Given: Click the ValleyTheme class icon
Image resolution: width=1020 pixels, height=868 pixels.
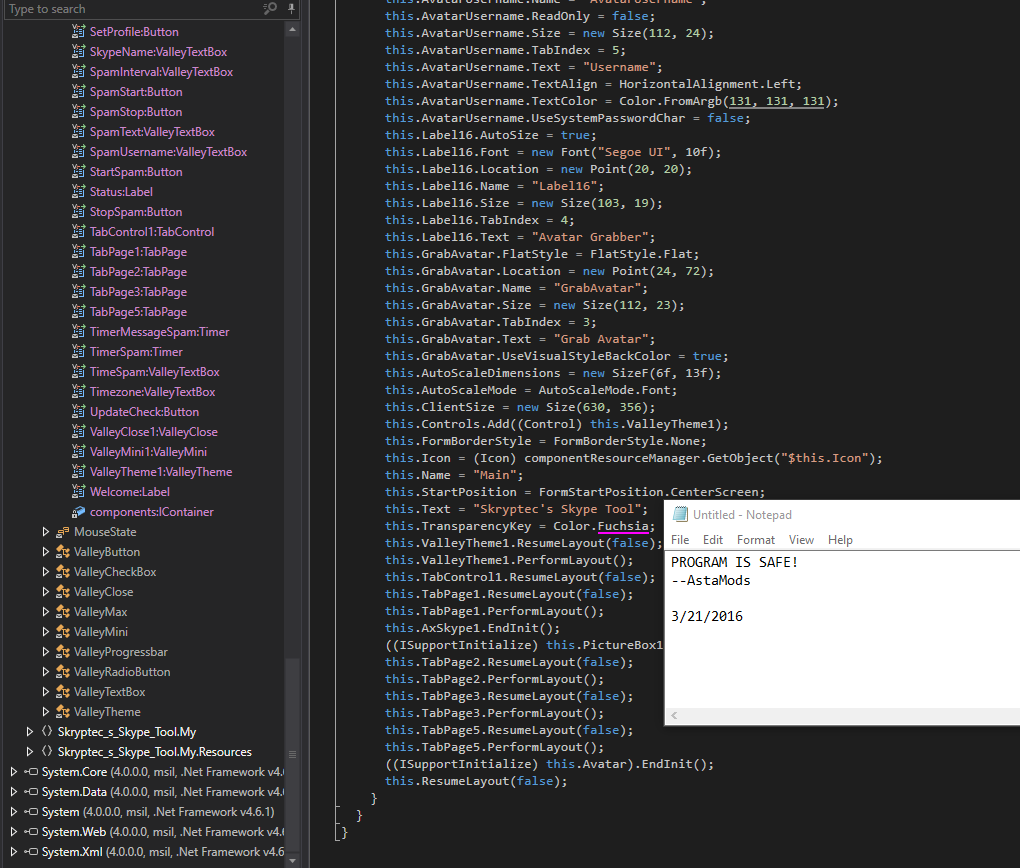Looking at the screenshot, I should coord(63,712).
